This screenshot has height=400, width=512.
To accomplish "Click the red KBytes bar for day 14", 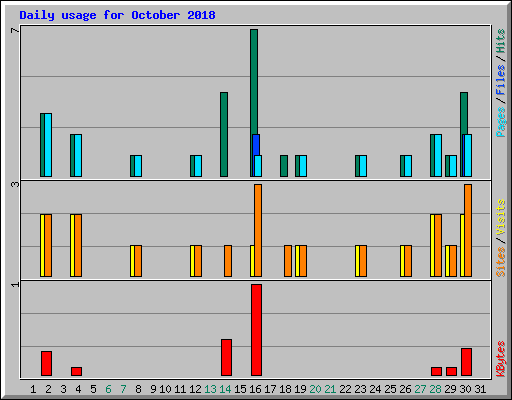I will click(x=226, y=357).
